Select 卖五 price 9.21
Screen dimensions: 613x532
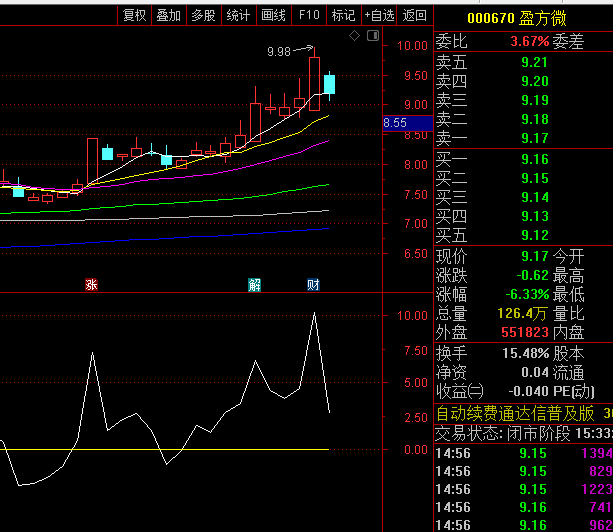coord(535,63)
